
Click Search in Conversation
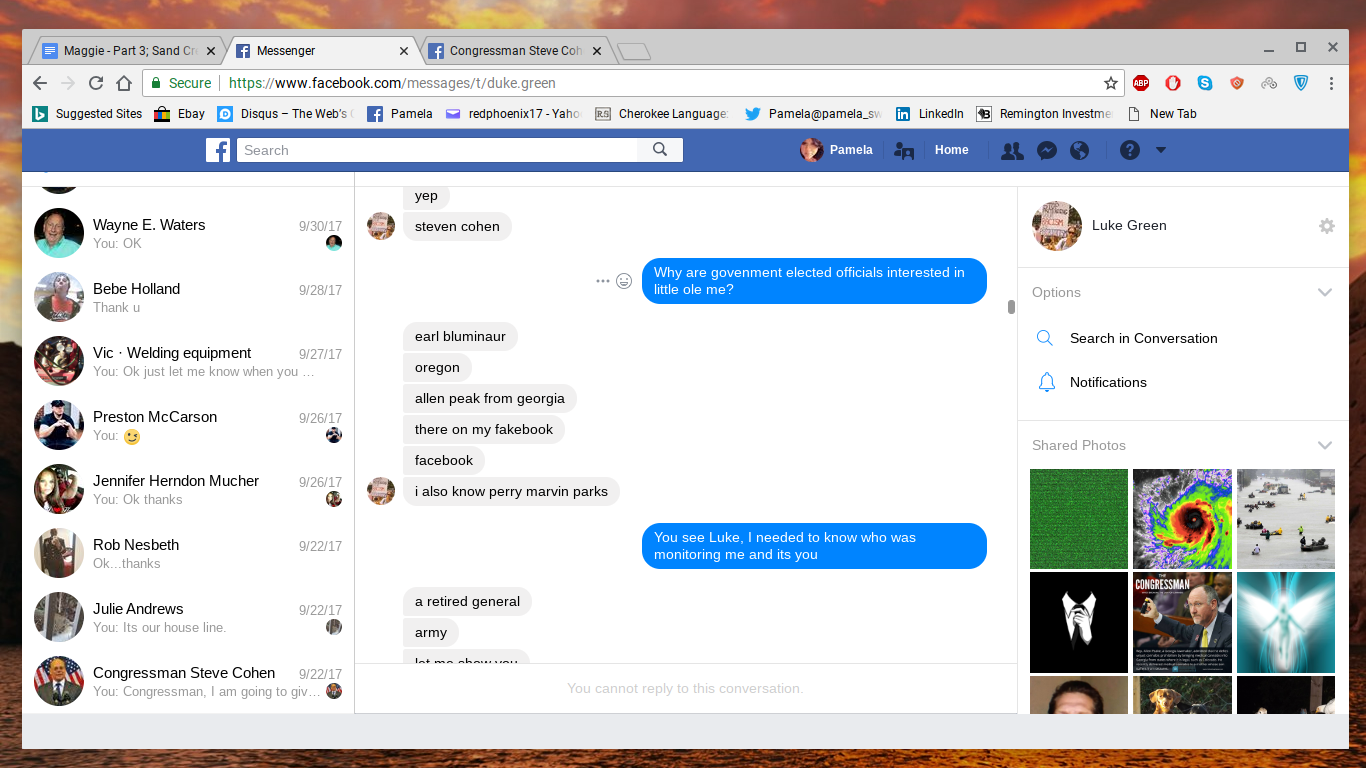(1144, 338)
